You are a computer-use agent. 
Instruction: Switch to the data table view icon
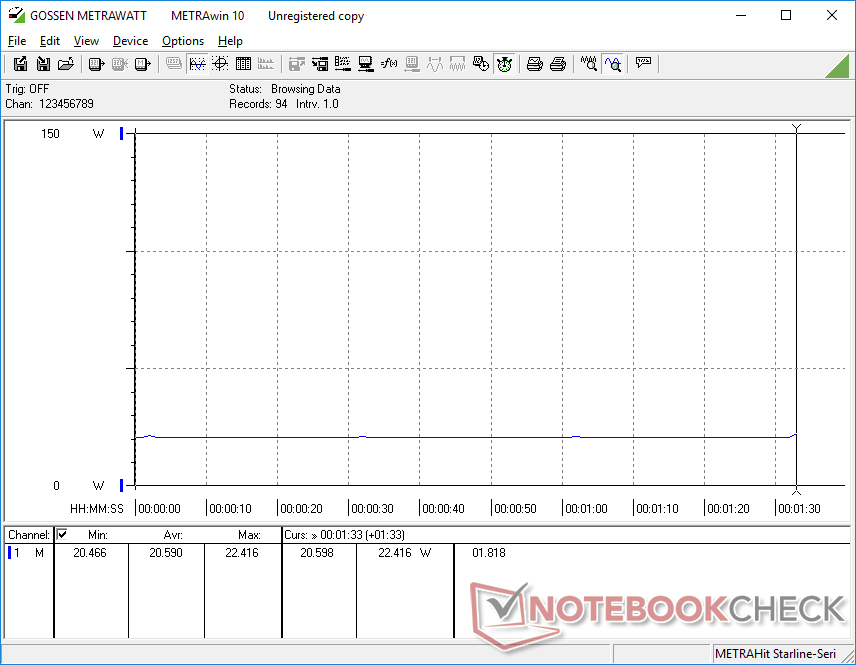pos(243,64)
